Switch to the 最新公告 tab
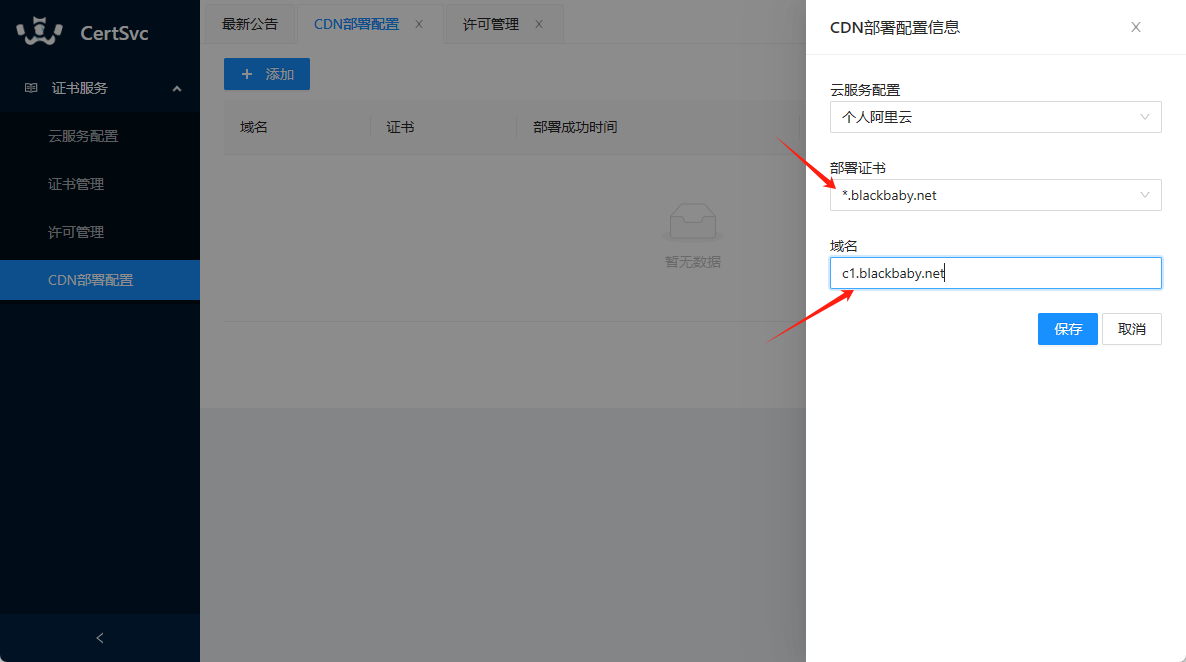Image resolution: width=1186 pixels, height=662 pixels. pyautogui.click(x=249, y=23)
